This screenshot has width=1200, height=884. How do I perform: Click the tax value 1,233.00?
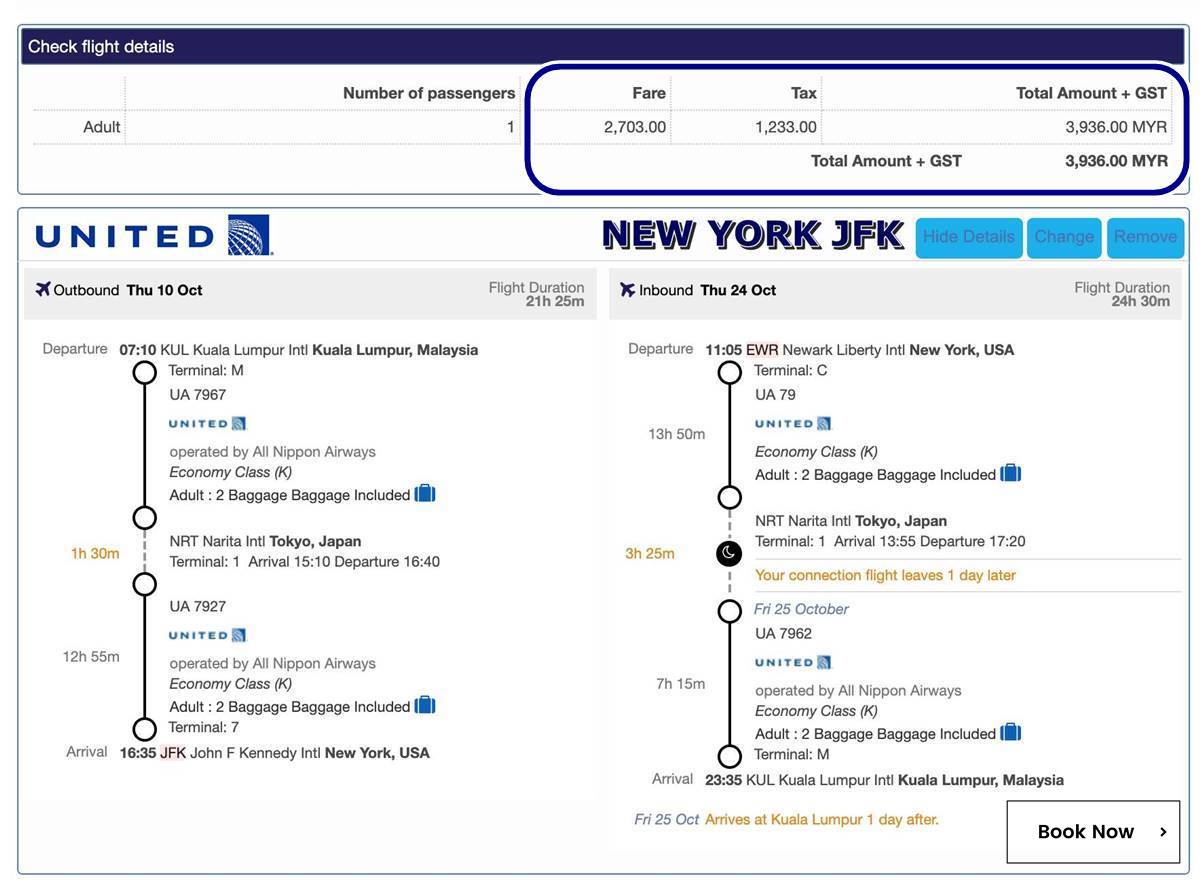[x=785, y=127]
